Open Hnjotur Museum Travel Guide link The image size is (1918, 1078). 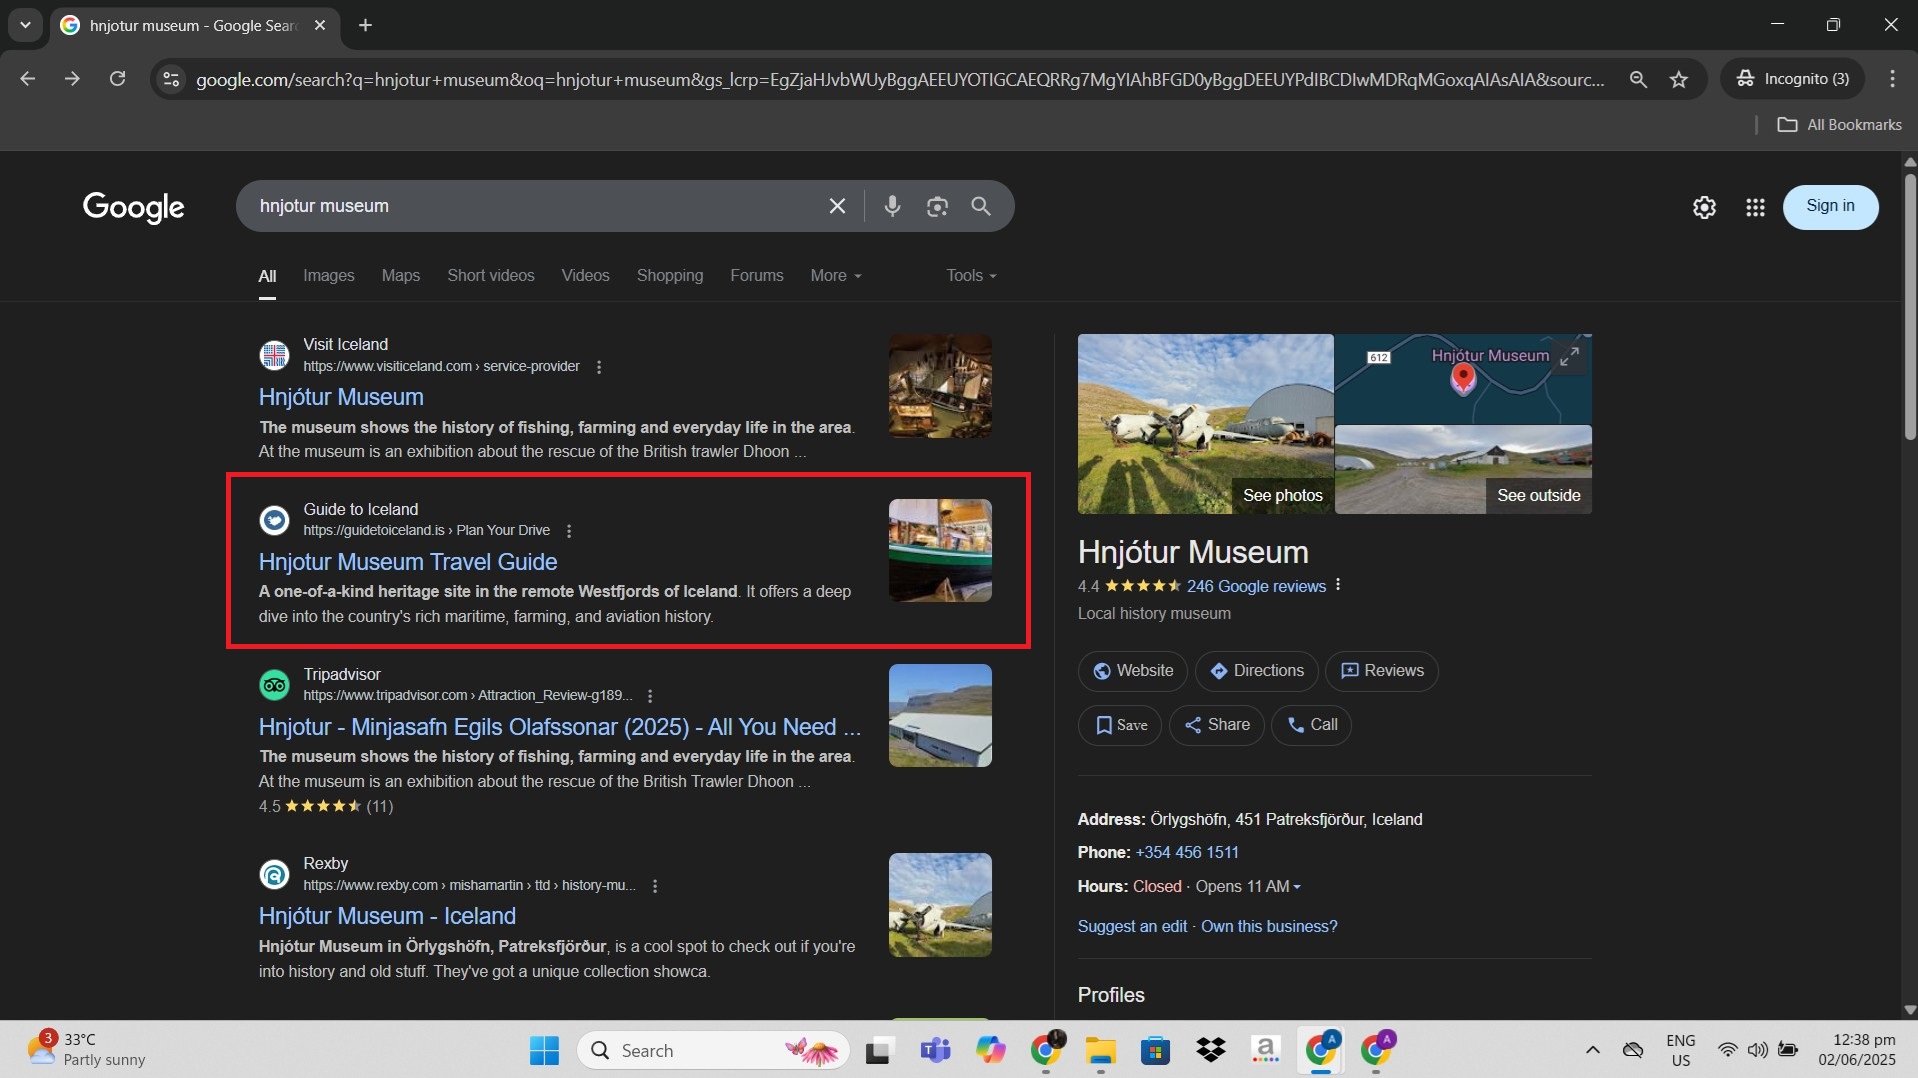407,562
